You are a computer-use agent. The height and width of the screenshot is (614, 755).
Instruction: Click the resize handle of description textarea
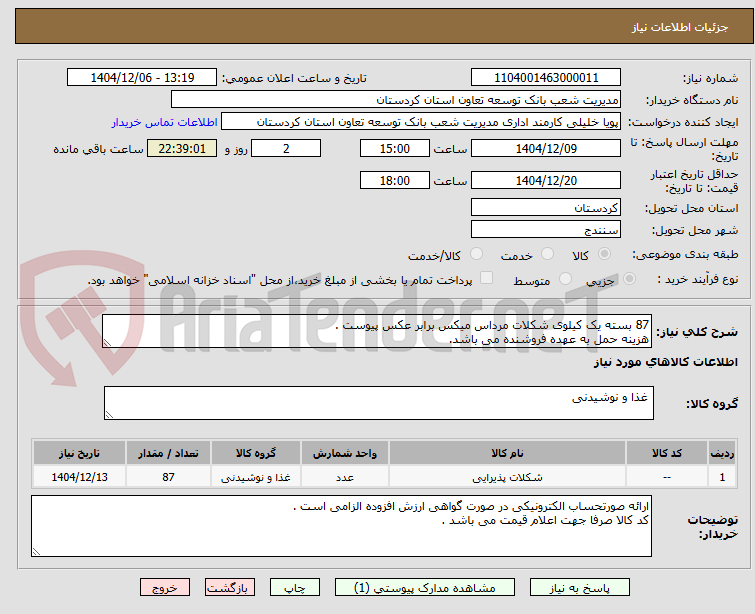[107, 342]
